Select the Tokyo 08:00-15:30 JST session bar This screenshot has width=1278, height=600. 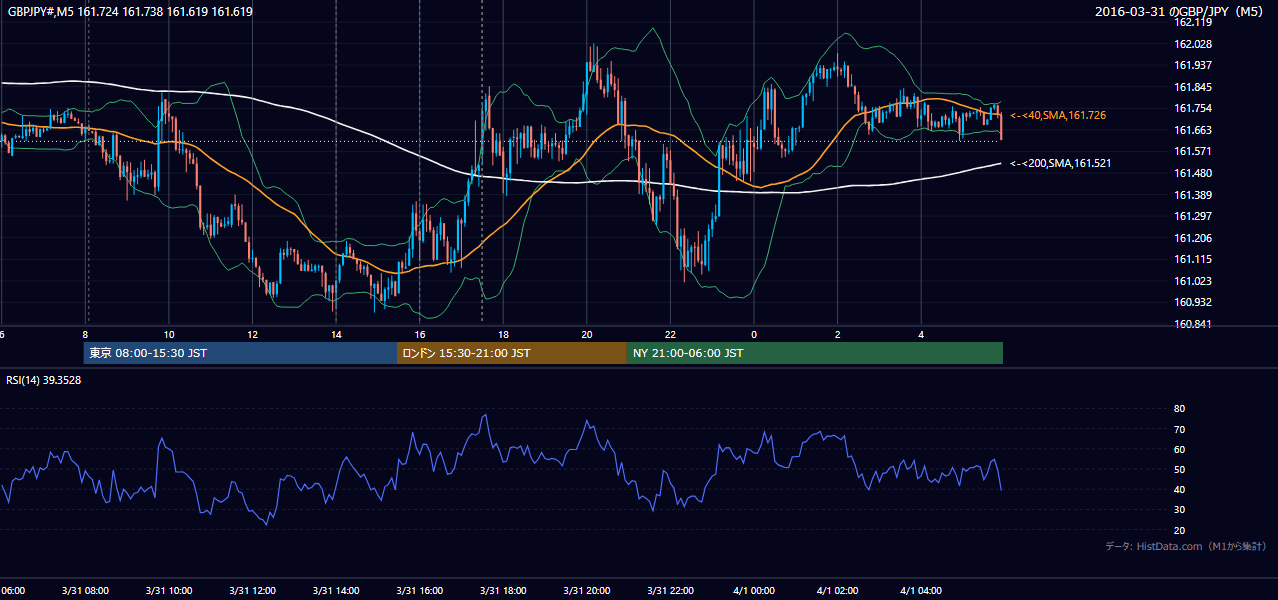coord(240,353)
